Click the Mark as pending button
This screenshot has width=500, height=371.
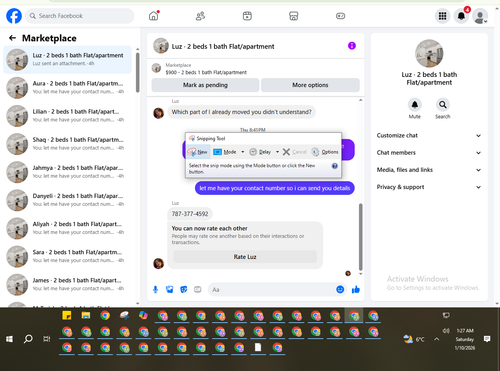205,85
